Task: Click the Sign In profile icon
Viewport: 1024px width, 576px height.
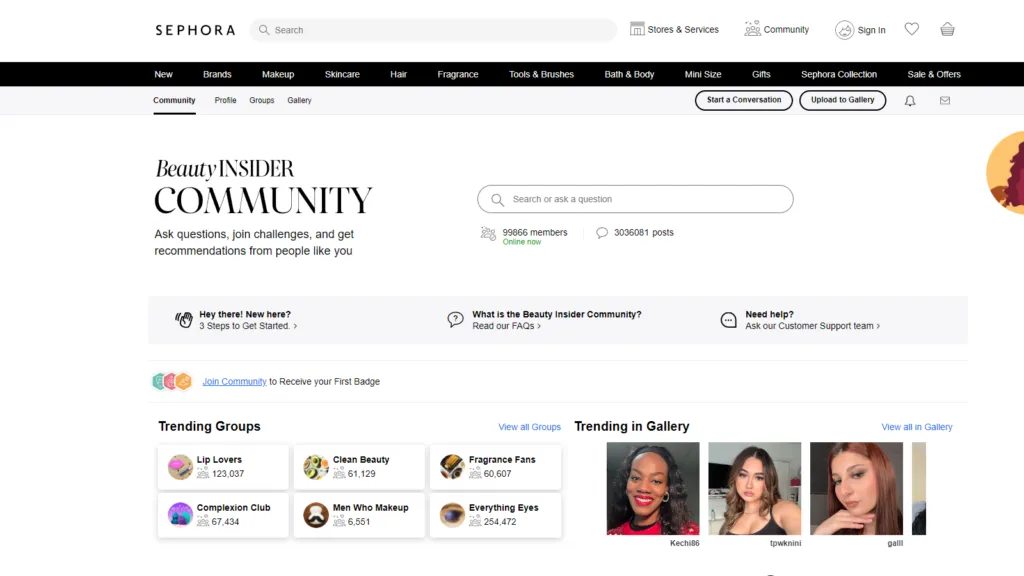Action: [845, 30]
